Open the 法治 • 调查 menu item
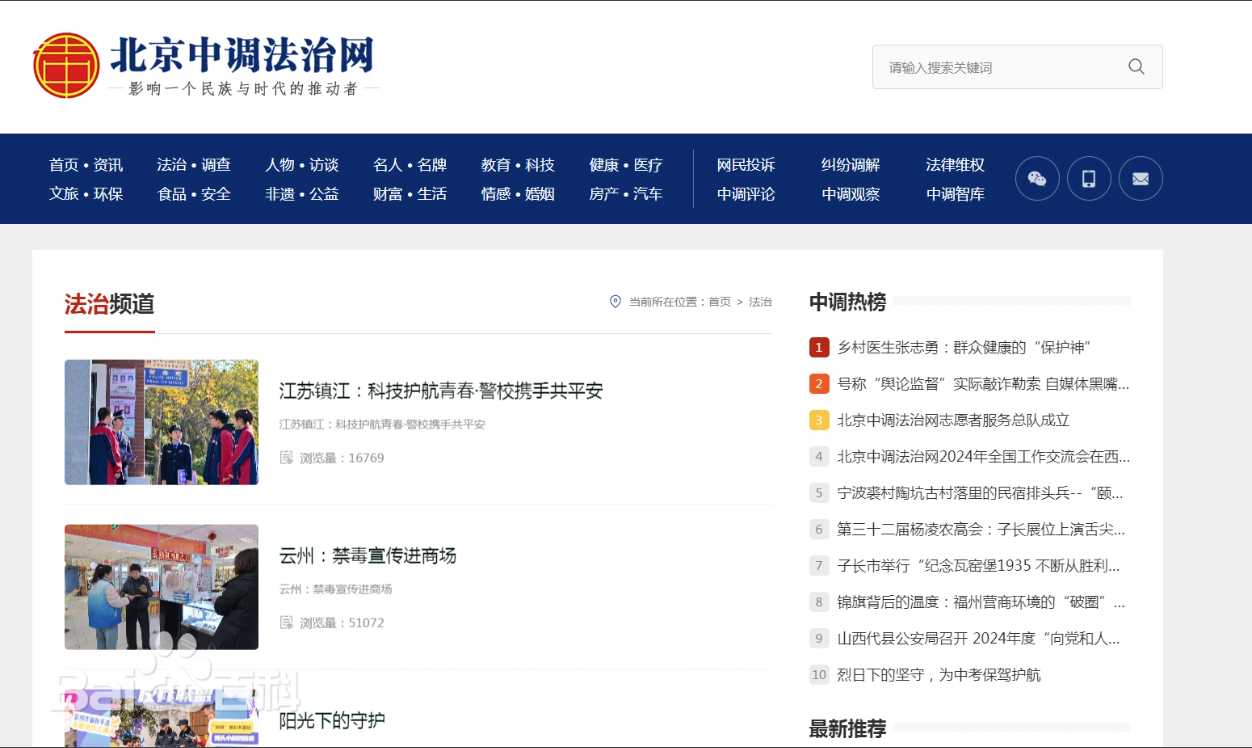This screenshot has height=748, width=1252. pyautogui.click(x=194, y=165)
